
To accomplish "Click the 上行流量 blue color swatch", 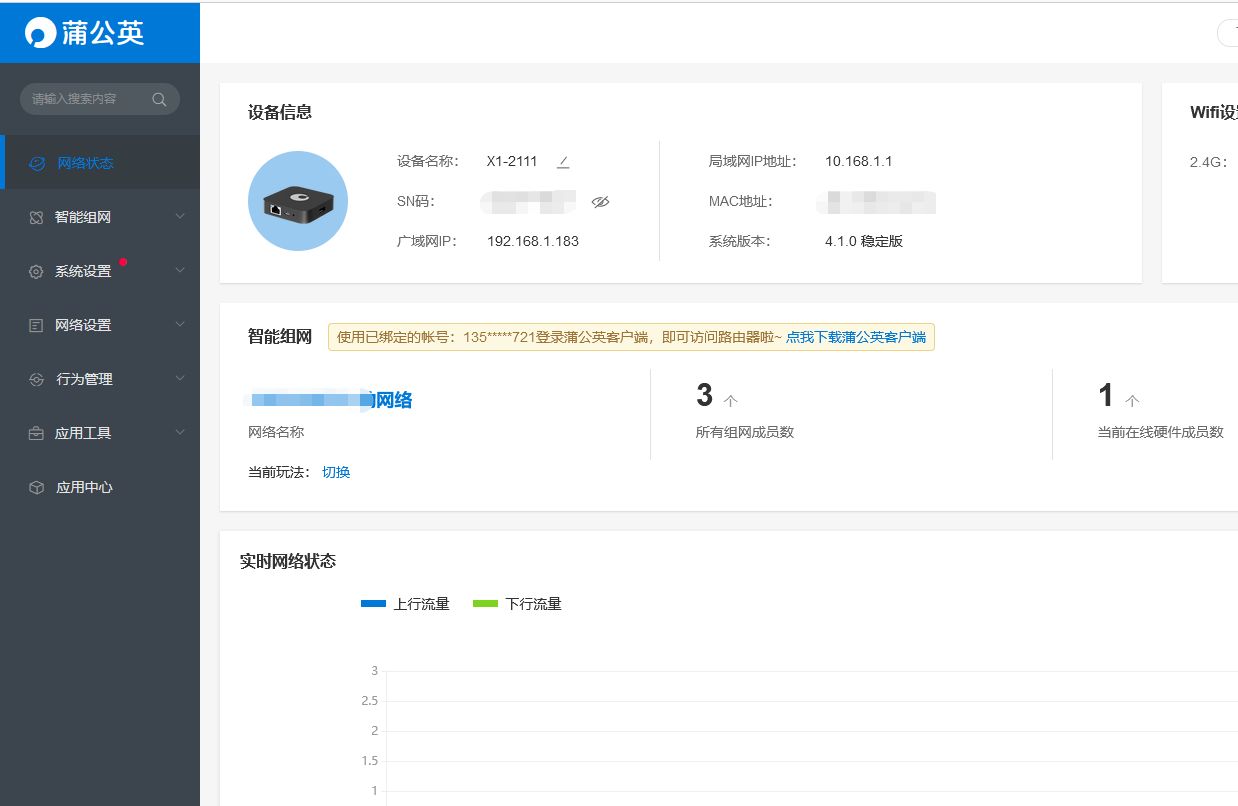I will tap(373, 604).
